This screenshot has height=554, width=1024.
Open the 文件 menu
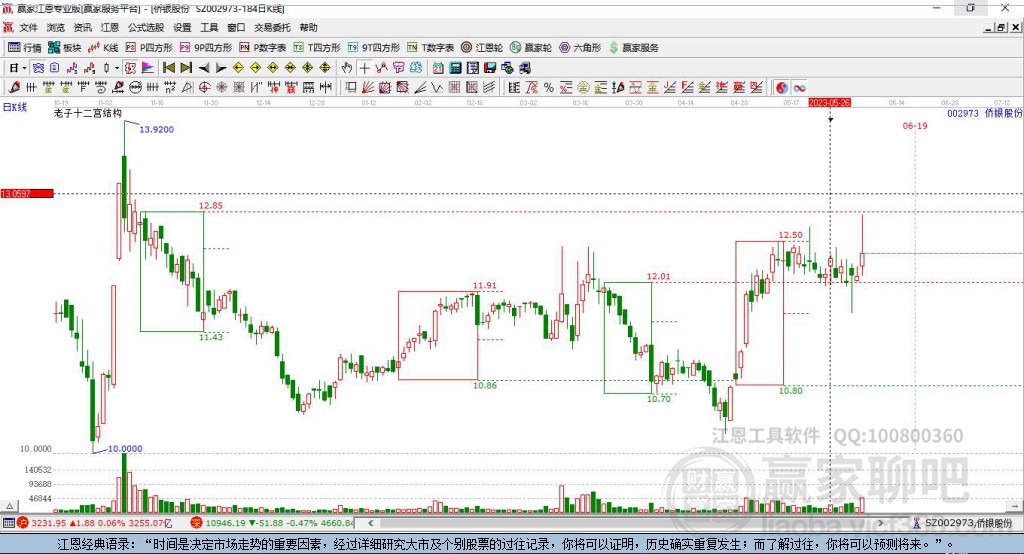[29, 27]
